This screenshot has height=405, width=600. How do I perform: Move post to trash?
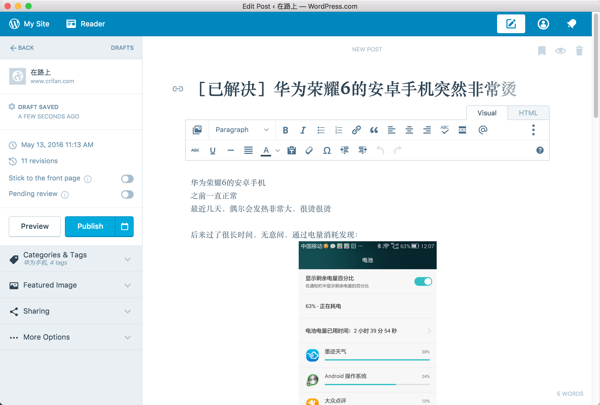(x=579, y=51)
